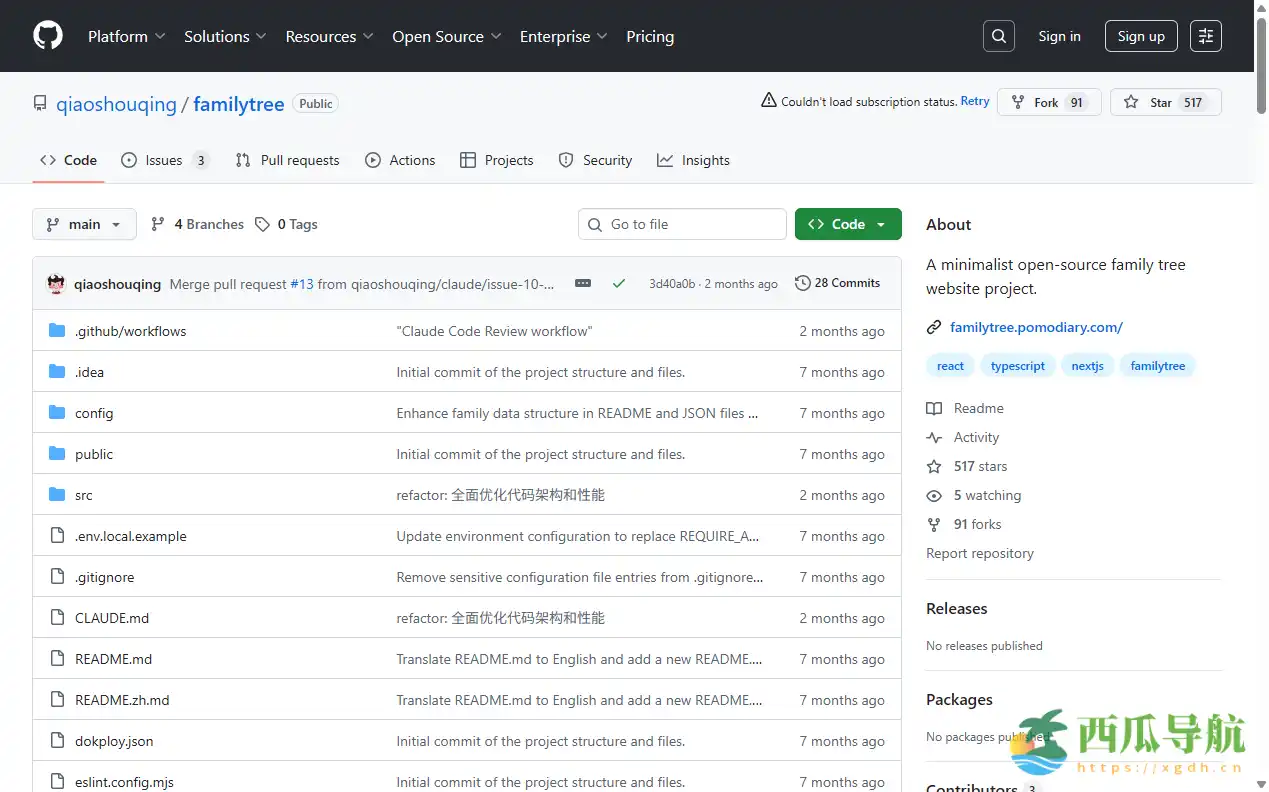The image size is (1269, 792).
Task: Expand the Platform navigation menu
Action: (126, 36)
